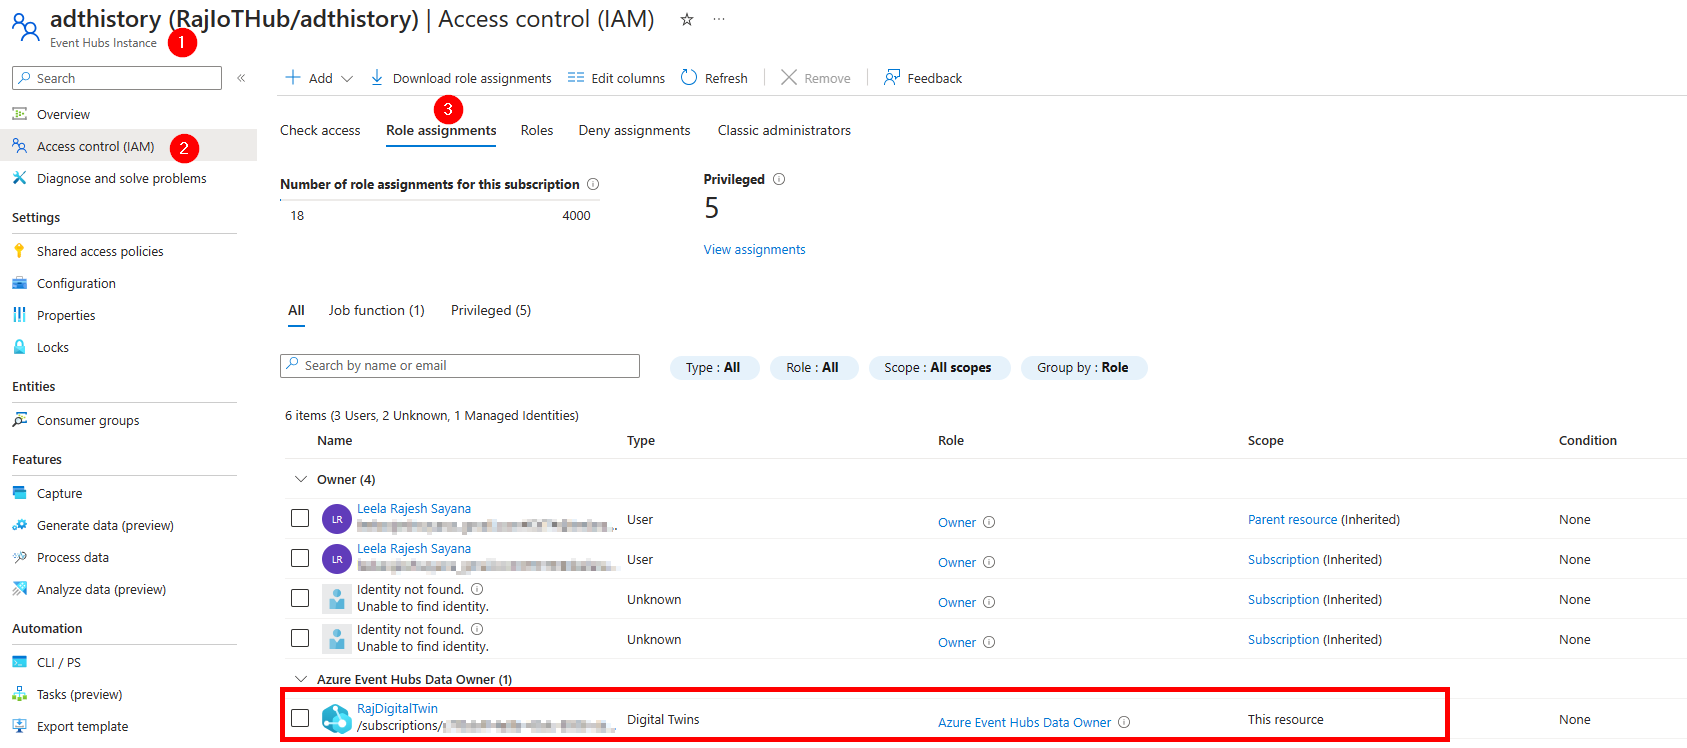Select the Job function (1) tab
Image resolution: width=1687 pixels, height=748 pixels.
tap(376, 310)
